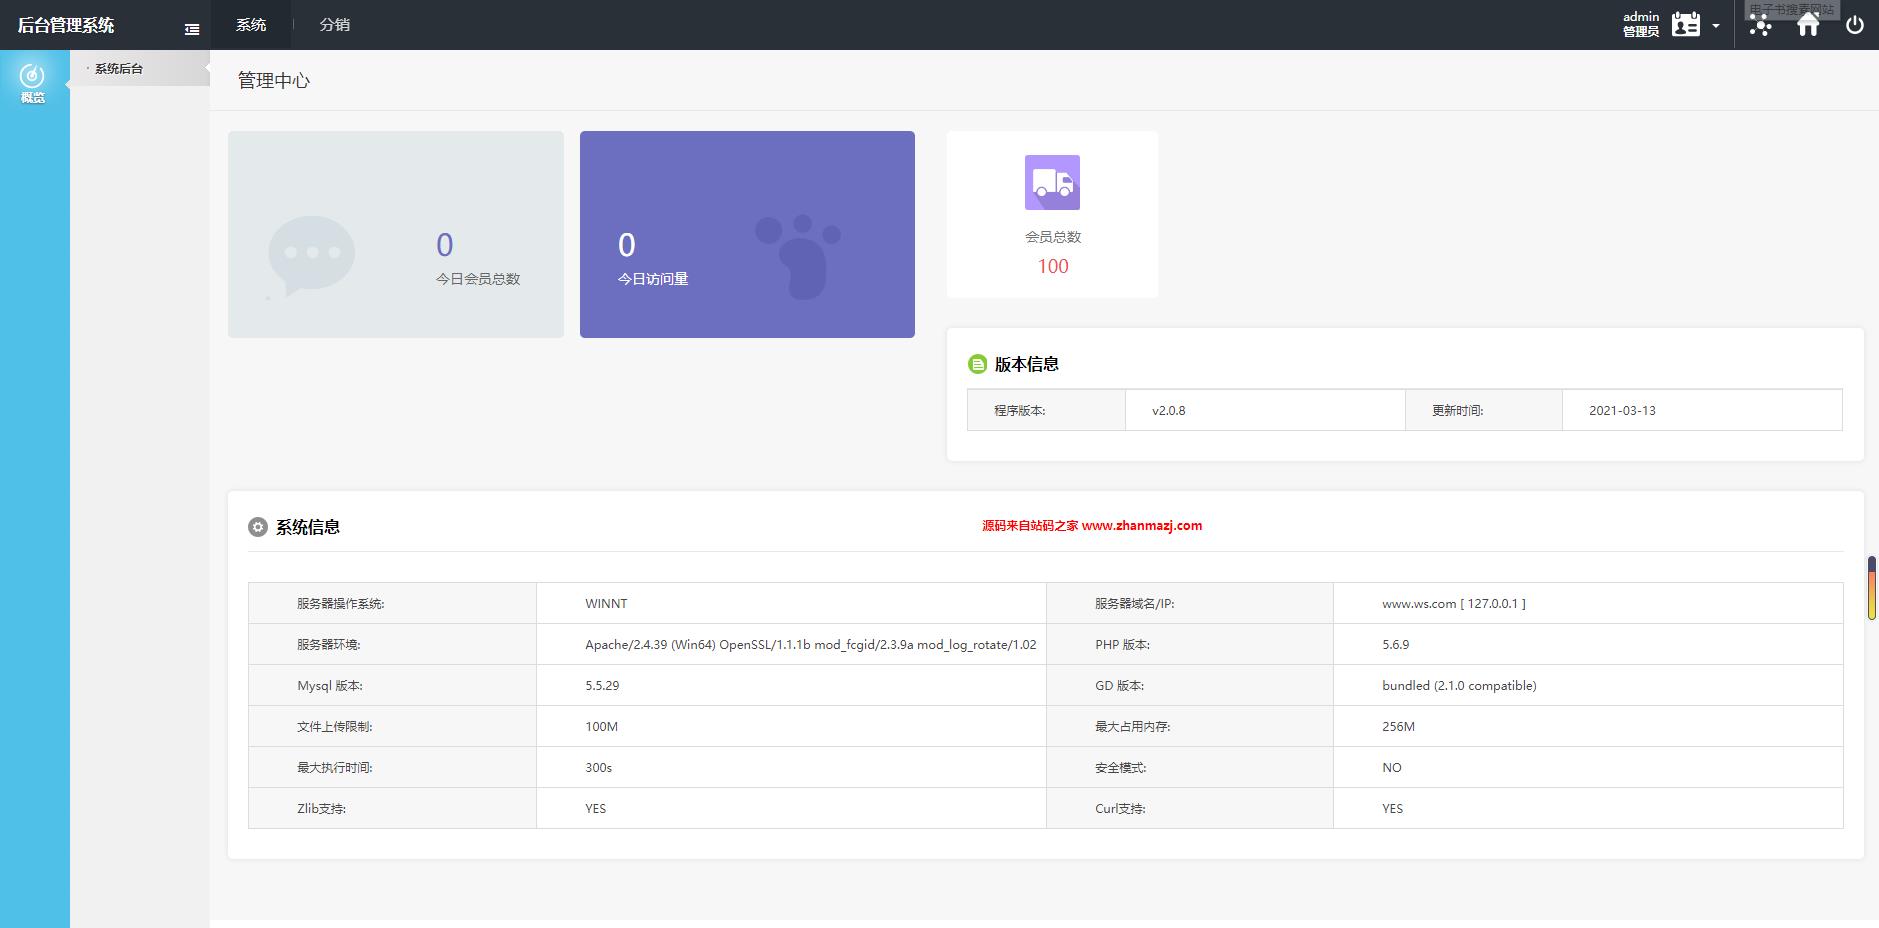This screenshot has width=1879, height=928.
Task: Click the 管理中心 page heading
Action: tap(274, 81)
